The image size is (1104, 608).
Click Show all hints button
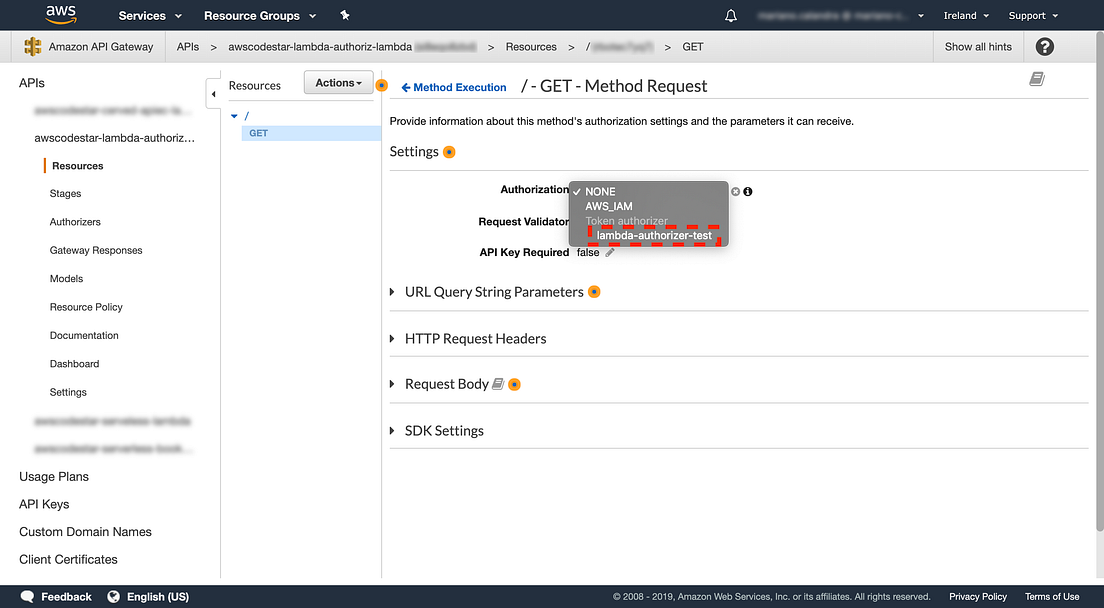pyautogui.click(x=978, y=47)
